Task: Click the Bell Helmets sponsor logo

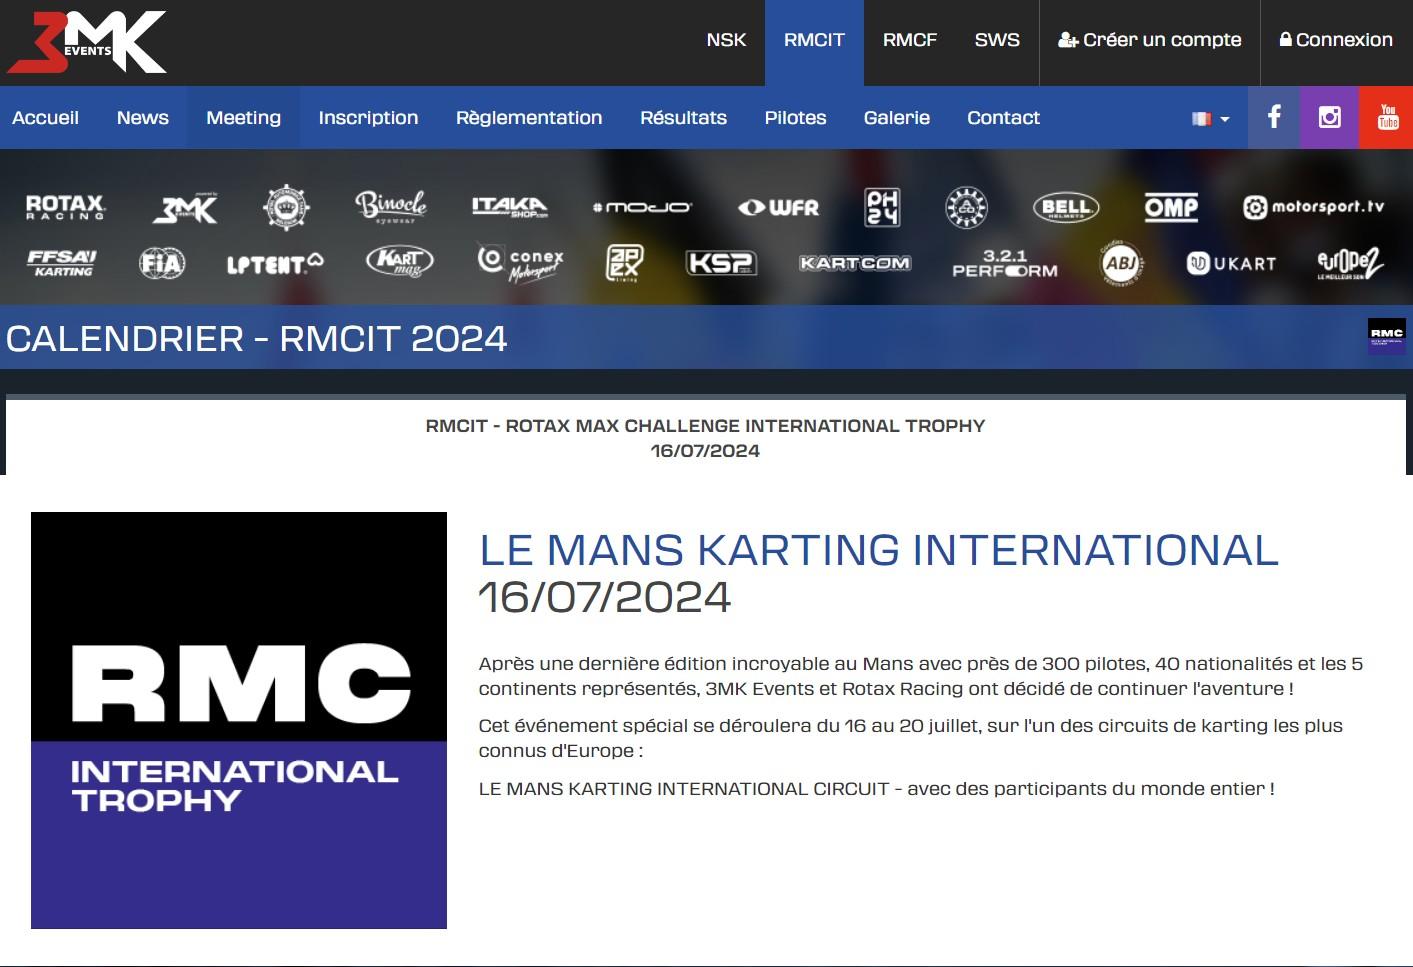Action: pos(1066,207)
